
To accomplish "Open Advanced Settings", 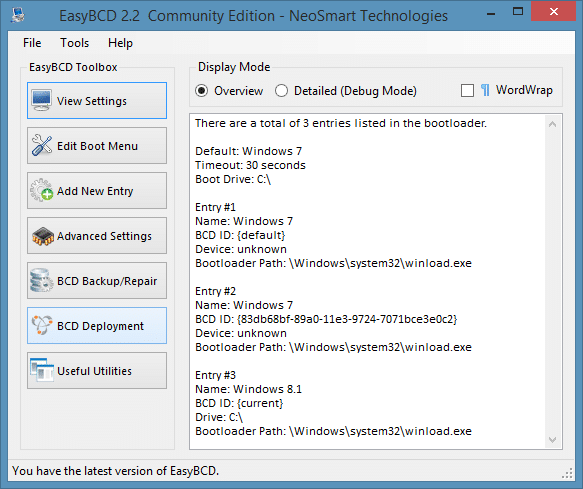I will [97, 236].
